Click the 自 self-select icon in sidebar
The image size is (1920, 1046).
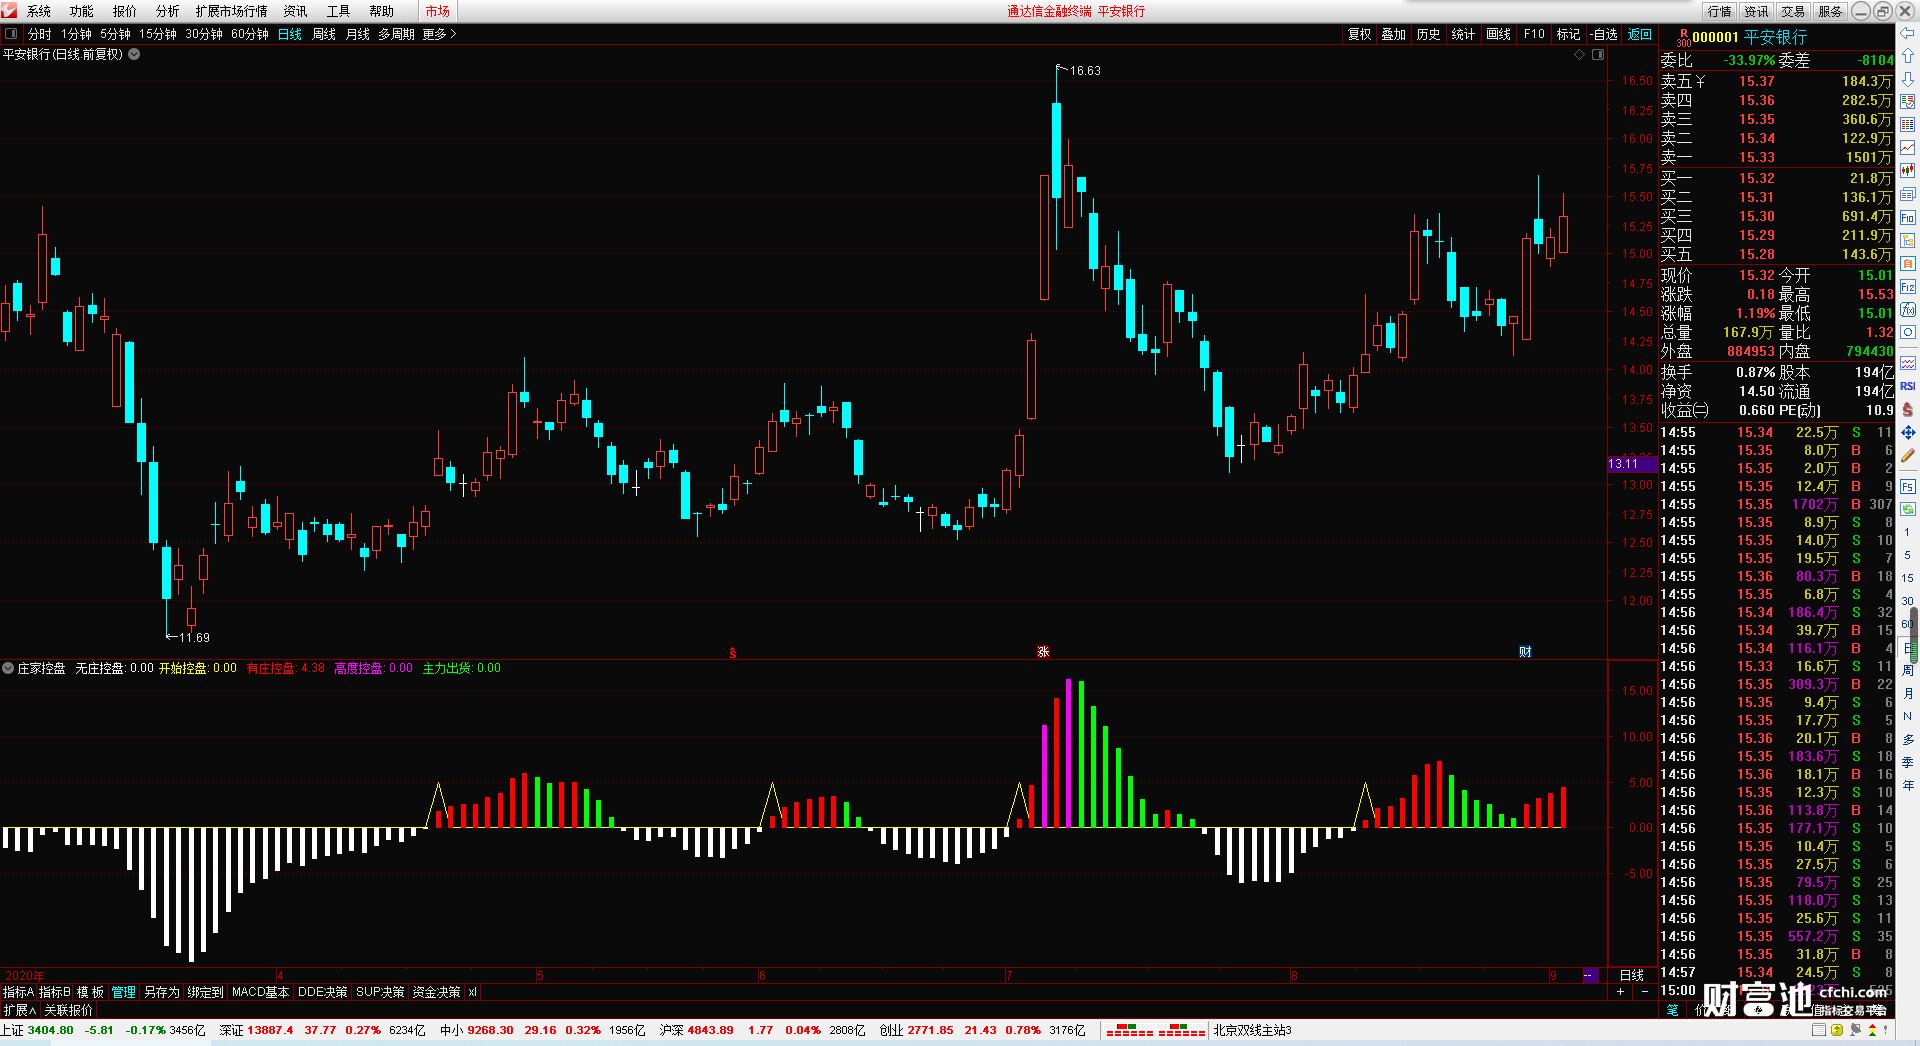pos(1908,264)
